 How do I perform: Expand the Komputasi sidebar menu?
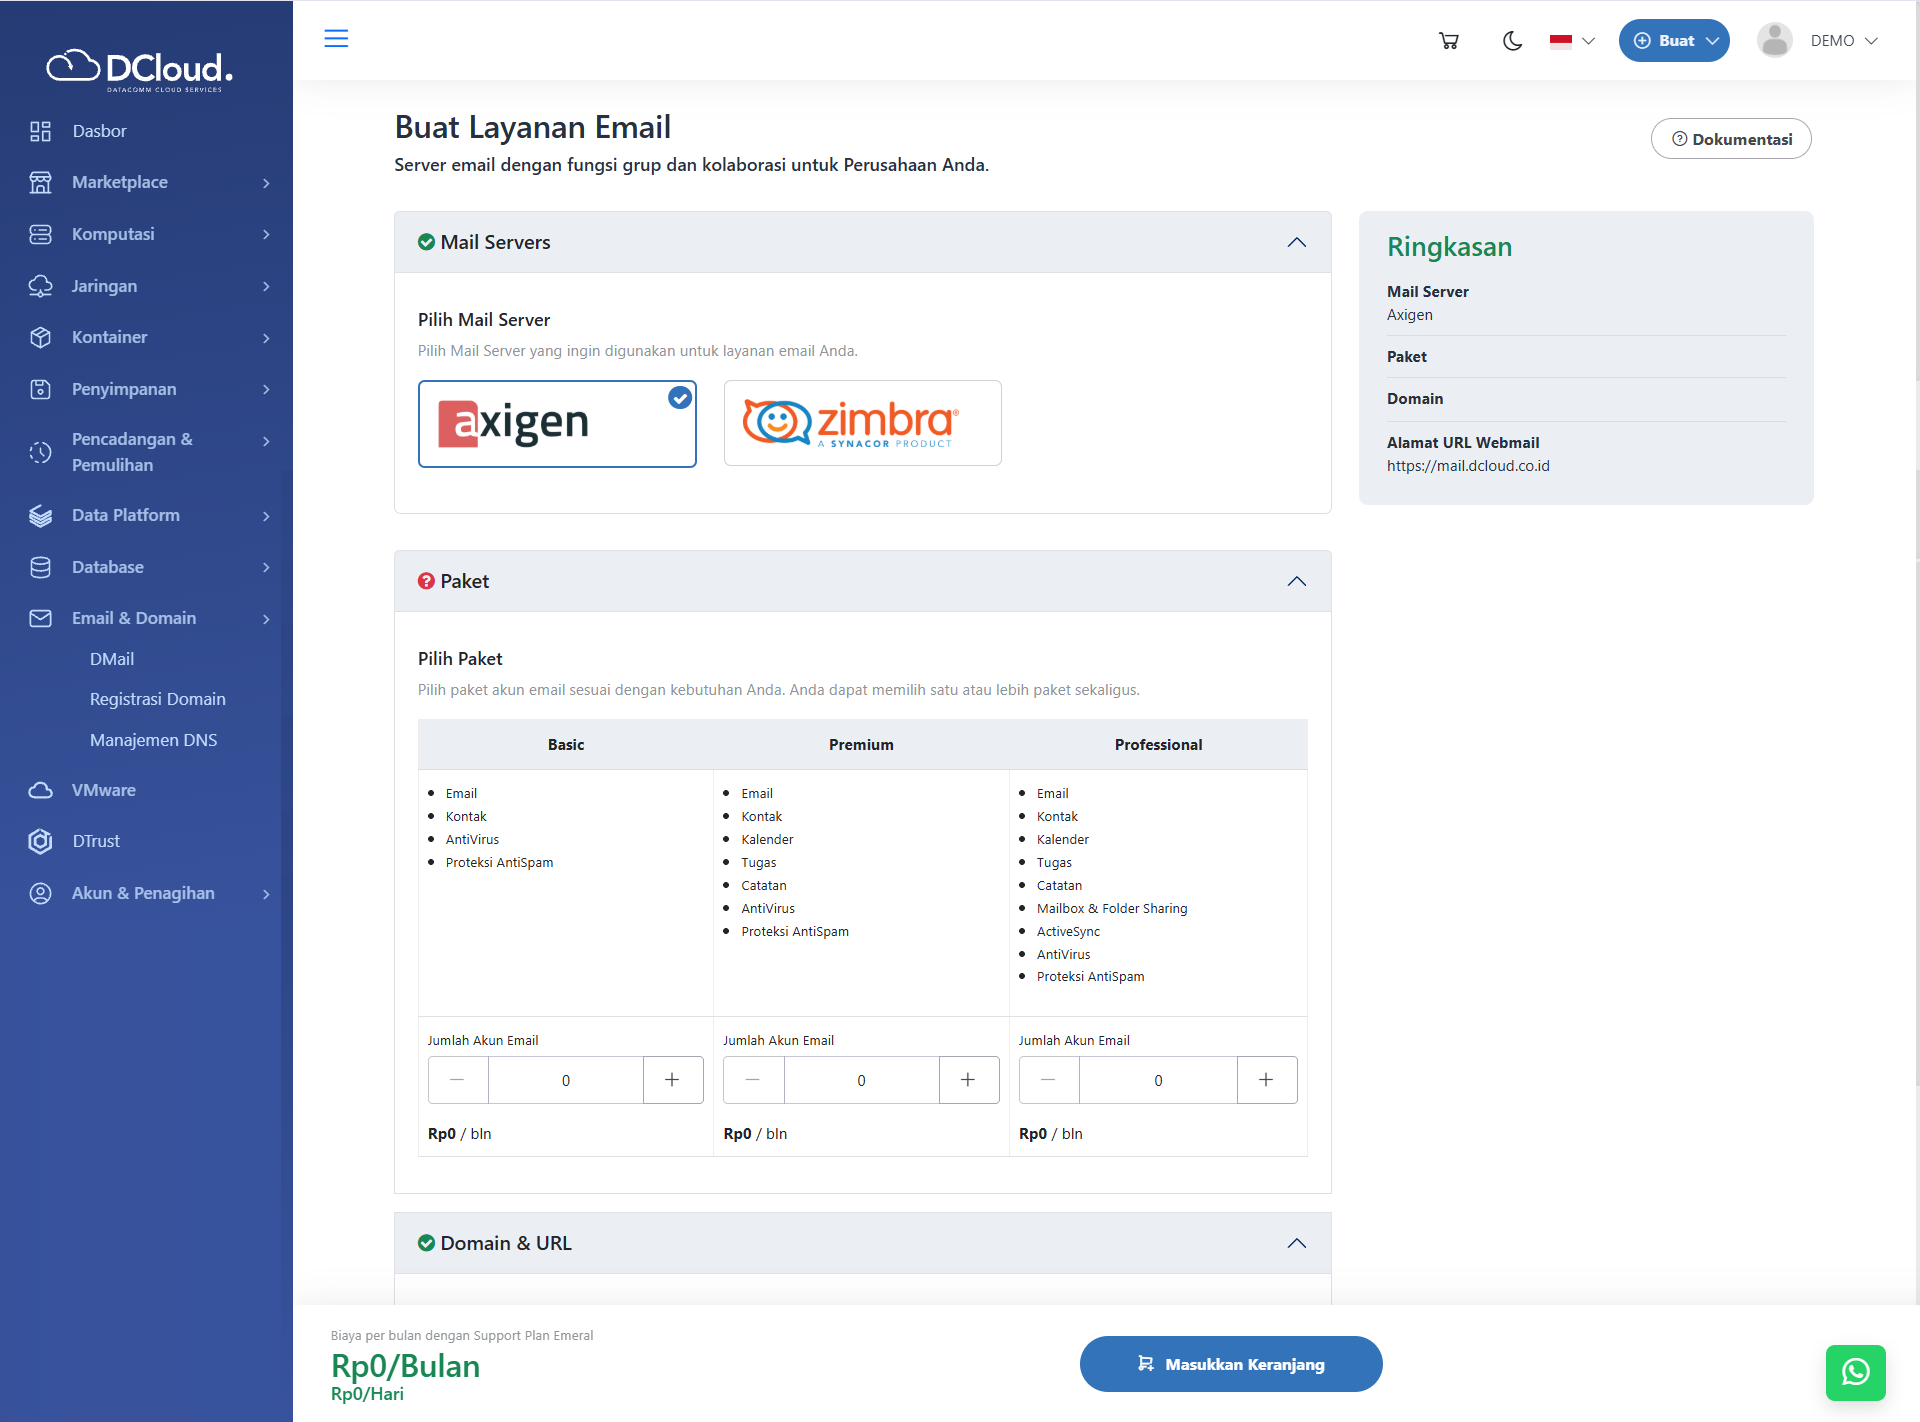point(150,234)
